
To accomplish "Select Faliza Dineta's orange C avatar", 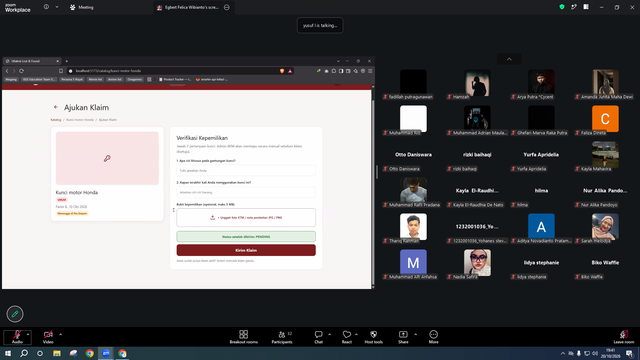I will coord(605,119).
